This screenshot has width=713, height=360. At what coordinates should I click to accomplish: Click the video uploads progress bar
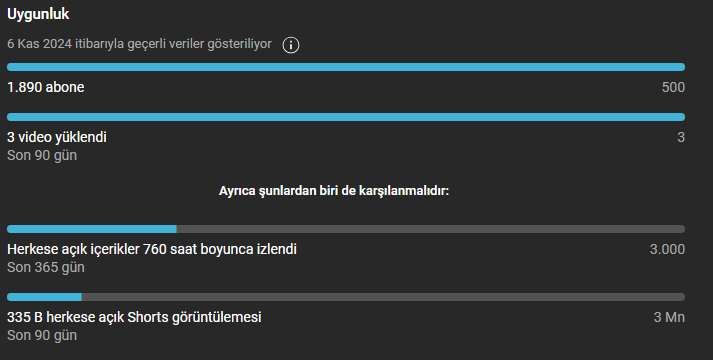(346, 117)
